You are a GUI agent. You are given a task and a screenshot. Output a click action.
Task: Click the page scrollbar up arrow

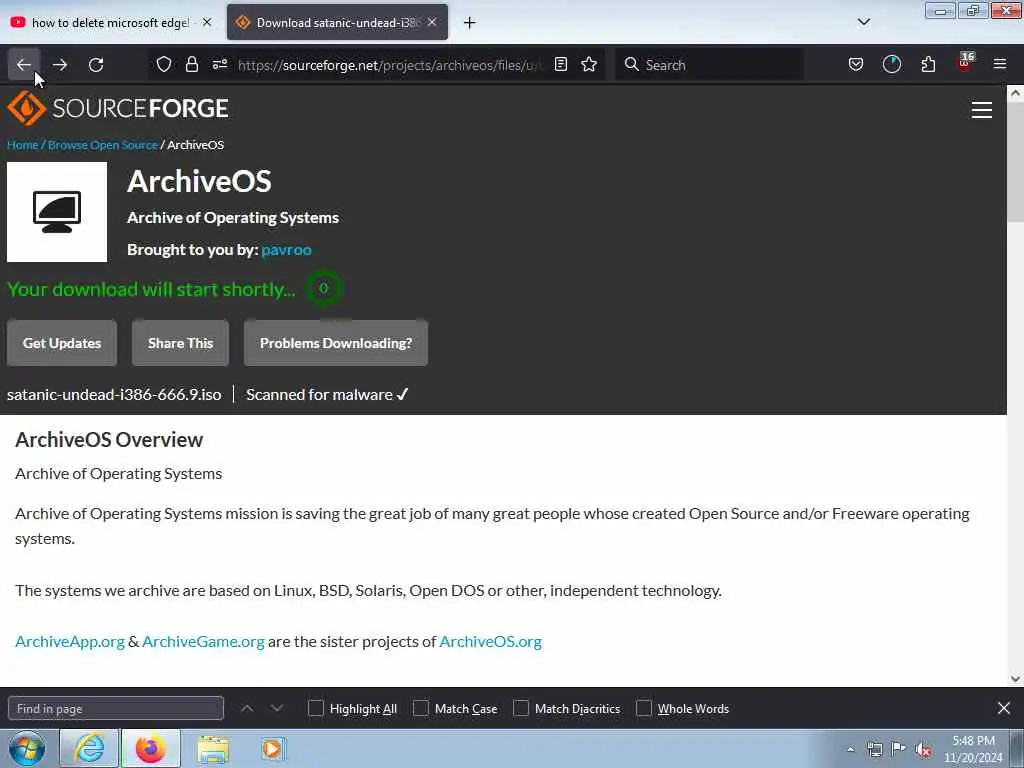1015,93
